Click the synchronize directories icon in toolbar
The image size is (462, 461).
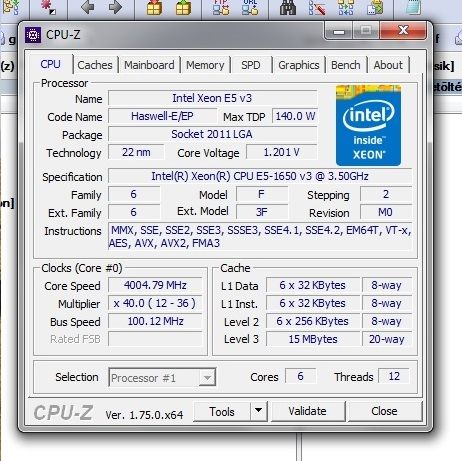coord(346,7)
